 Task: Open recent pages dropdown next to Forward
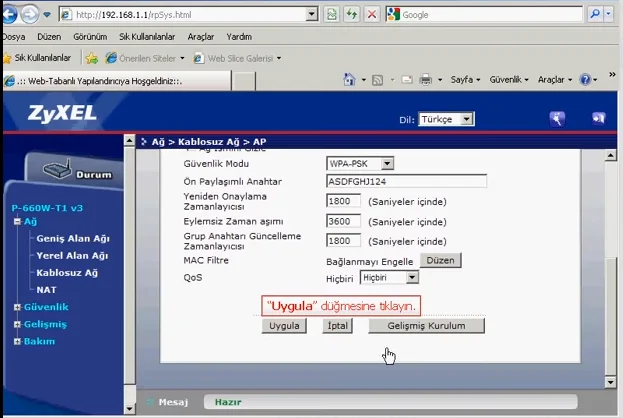coord(47,15)
